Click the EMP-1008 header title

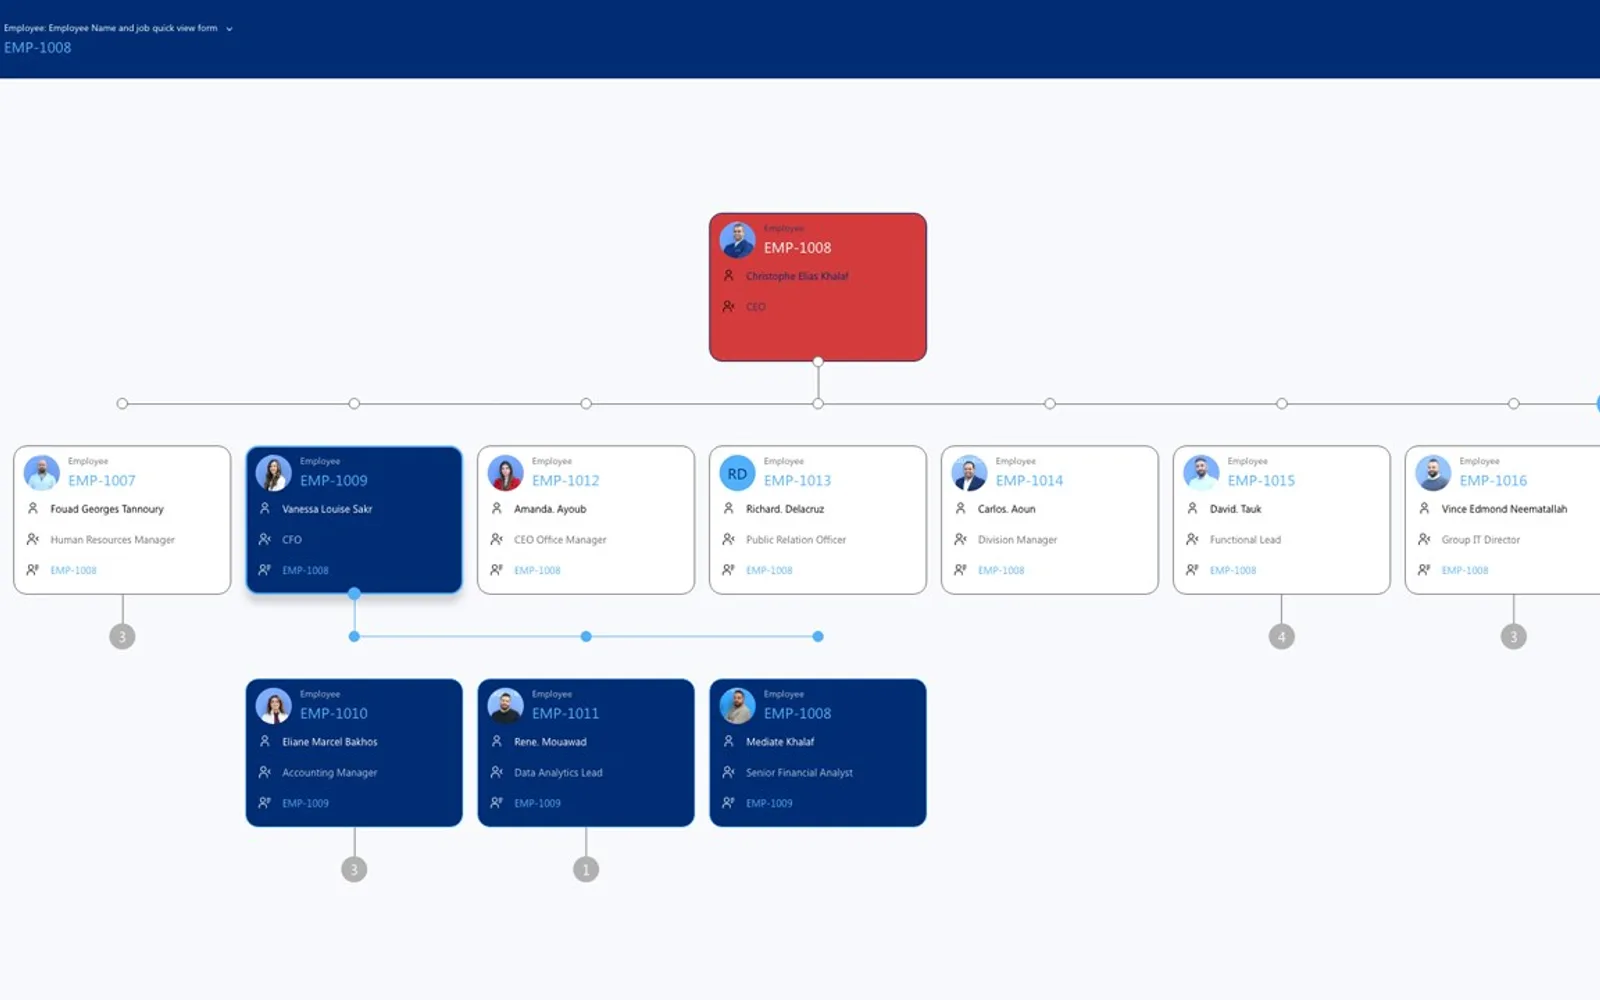(x=38, y=47)
